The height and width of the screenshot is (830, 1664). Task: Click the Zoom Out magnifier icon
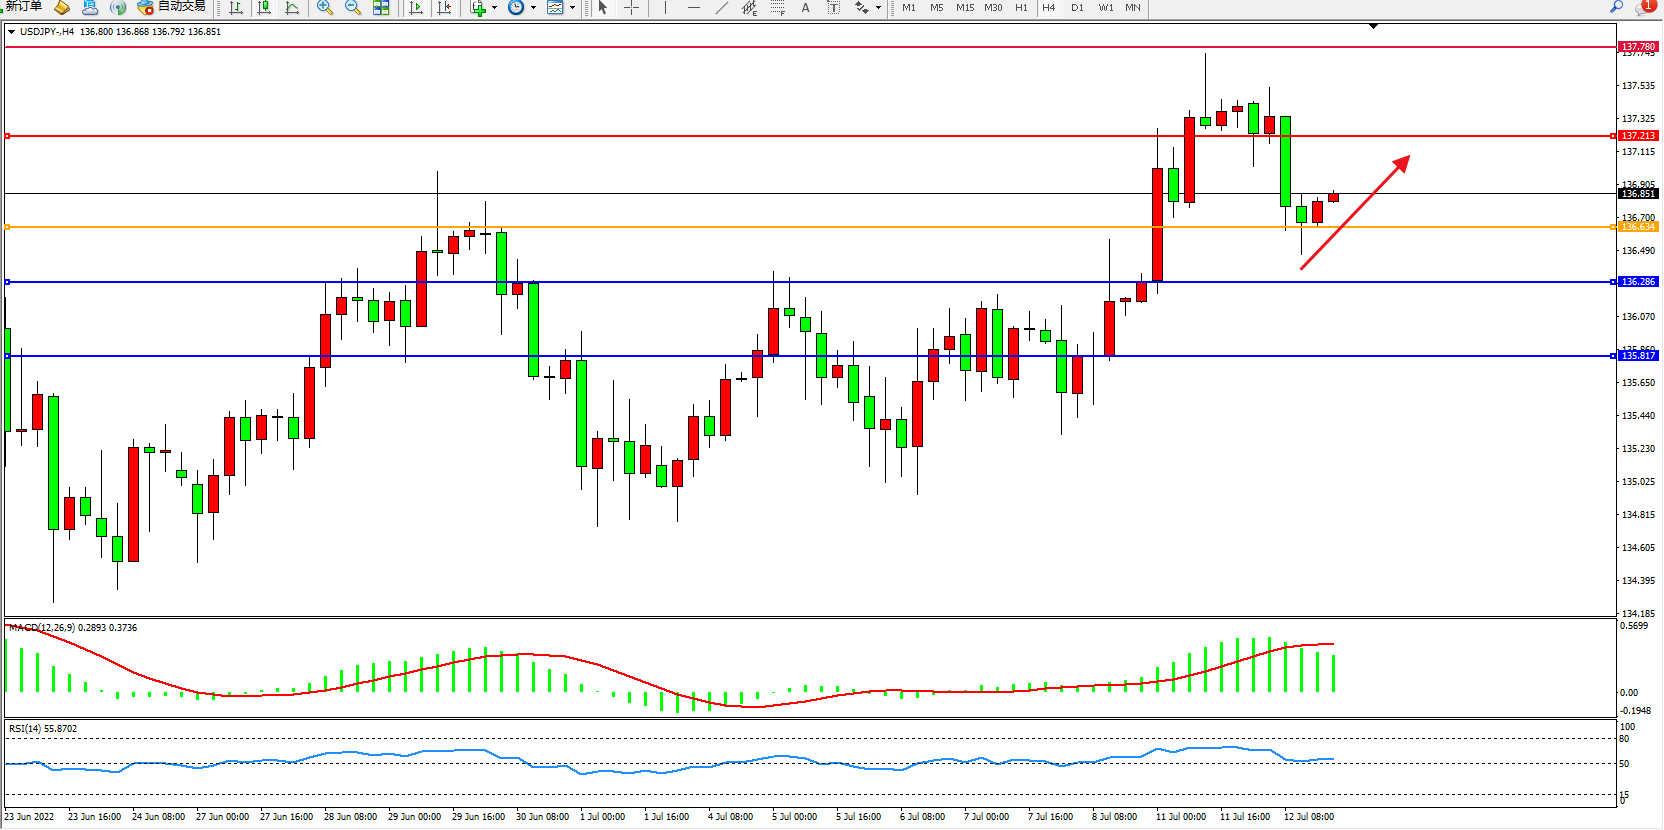pyautogui.click(x=353, y=8)
